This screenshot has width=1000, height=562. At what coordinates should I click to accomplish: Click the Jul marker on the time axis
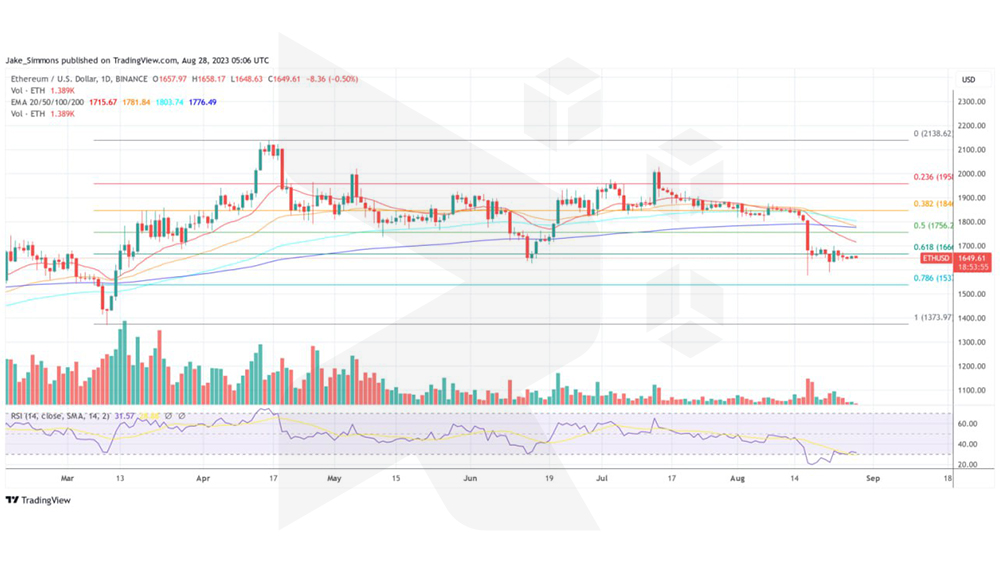click(x=602, y=479)
